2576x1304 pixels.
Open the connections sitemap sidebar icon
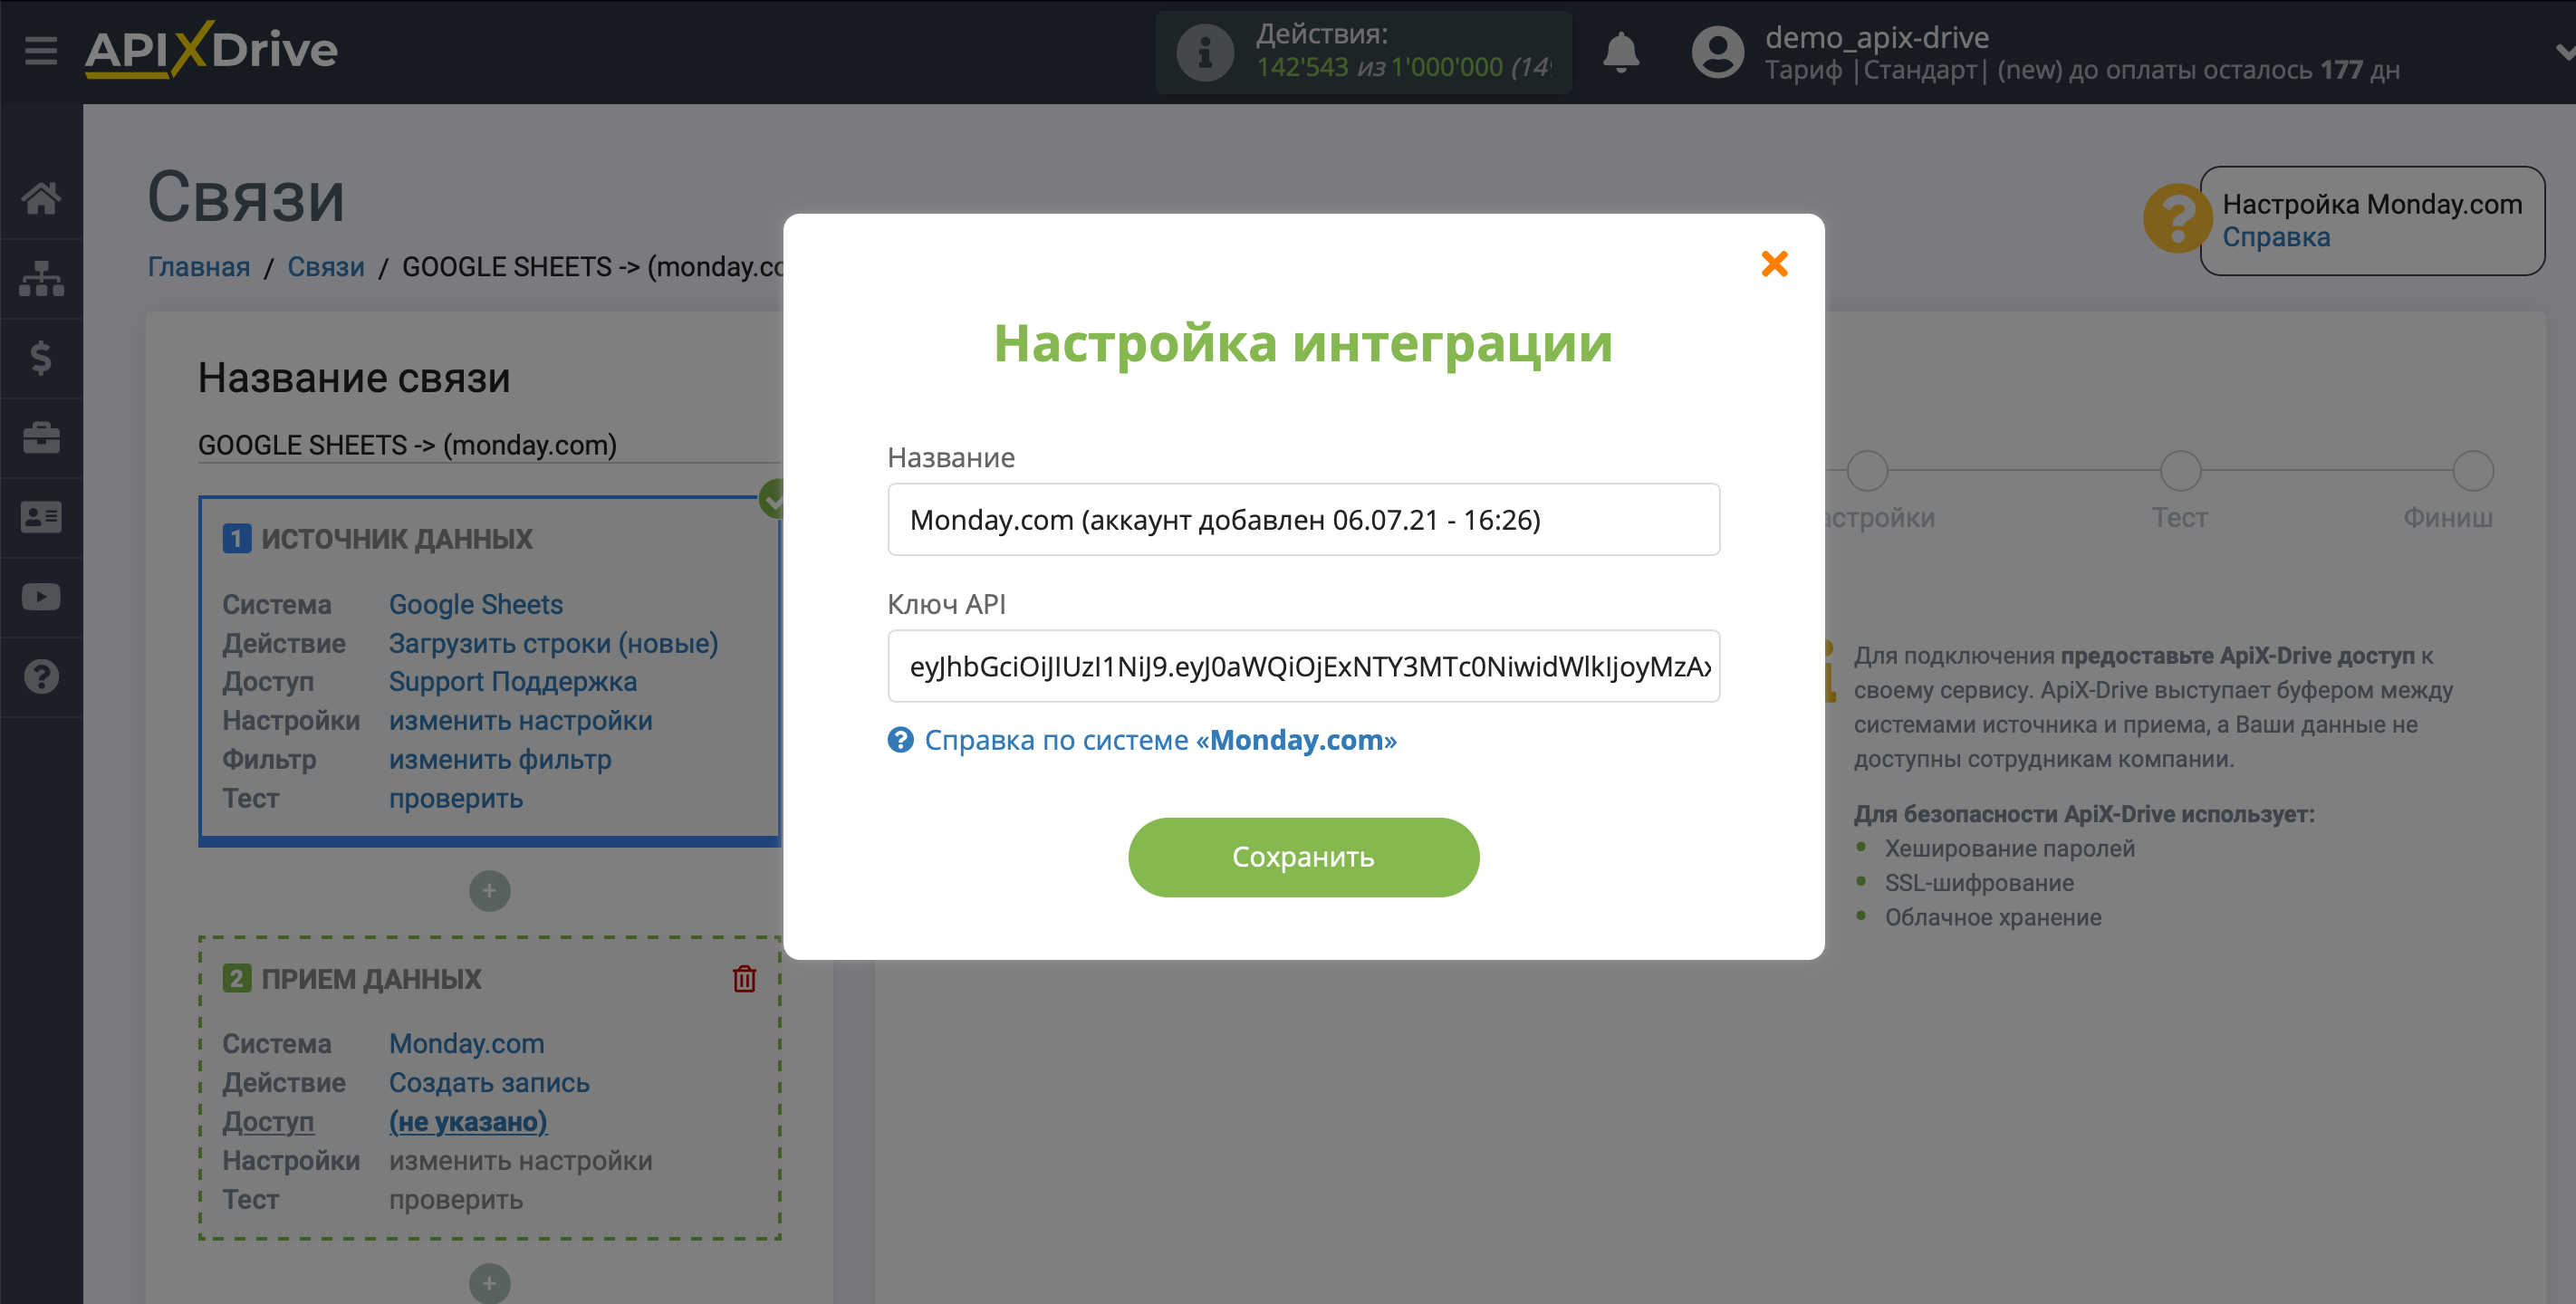pyautogui.click(x=41, y=278)
